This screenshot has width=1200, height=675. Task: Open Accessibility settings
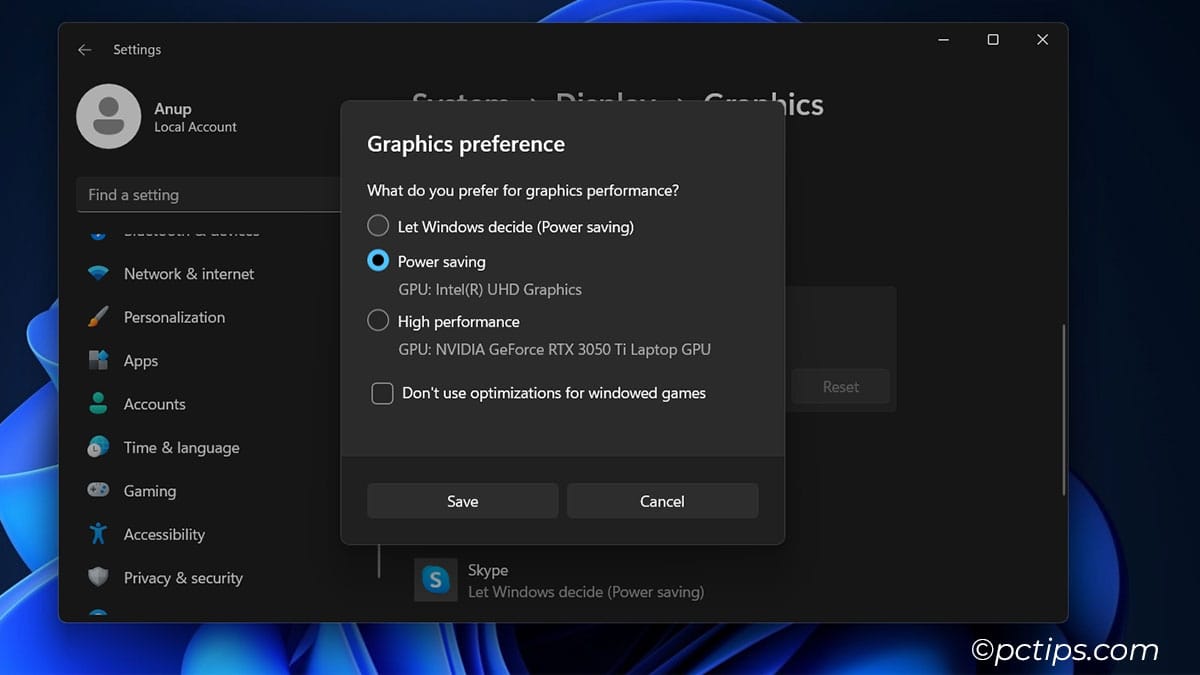pyautogui.click(x=164, y=535)
